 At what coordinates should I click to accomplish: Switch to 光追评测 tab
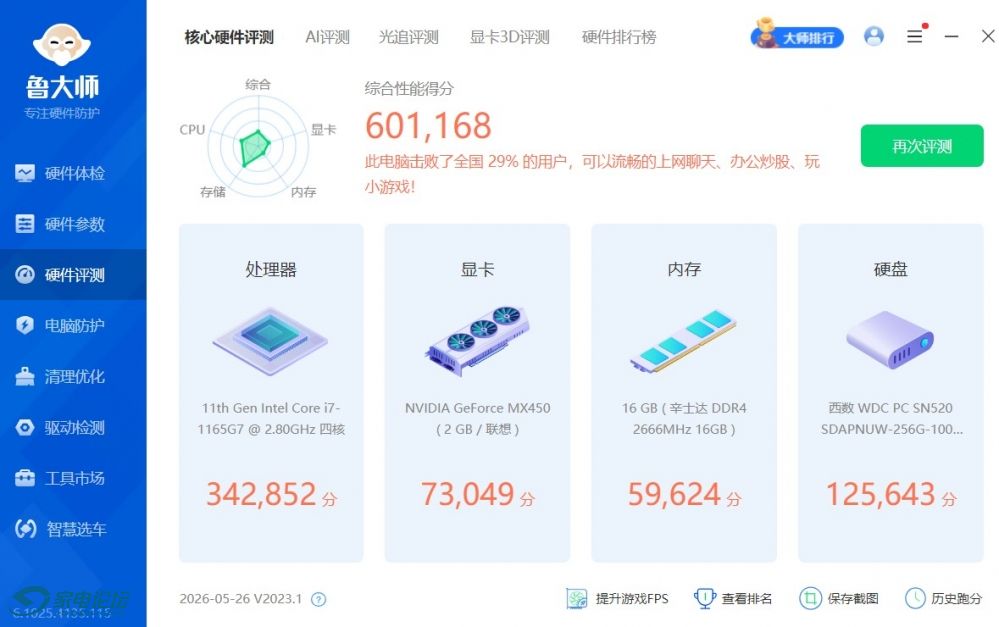click(x=408, y=38)
